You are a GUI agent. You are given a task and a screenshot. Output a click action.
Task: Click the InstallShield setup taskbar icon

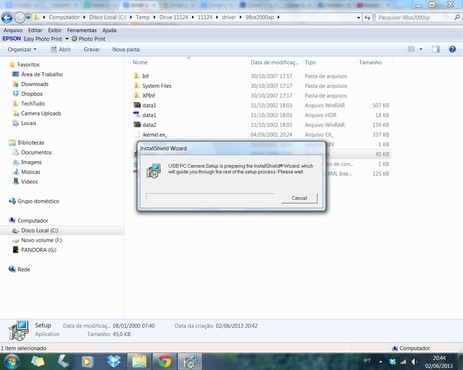pyautogui.click(x=190, y=362)
